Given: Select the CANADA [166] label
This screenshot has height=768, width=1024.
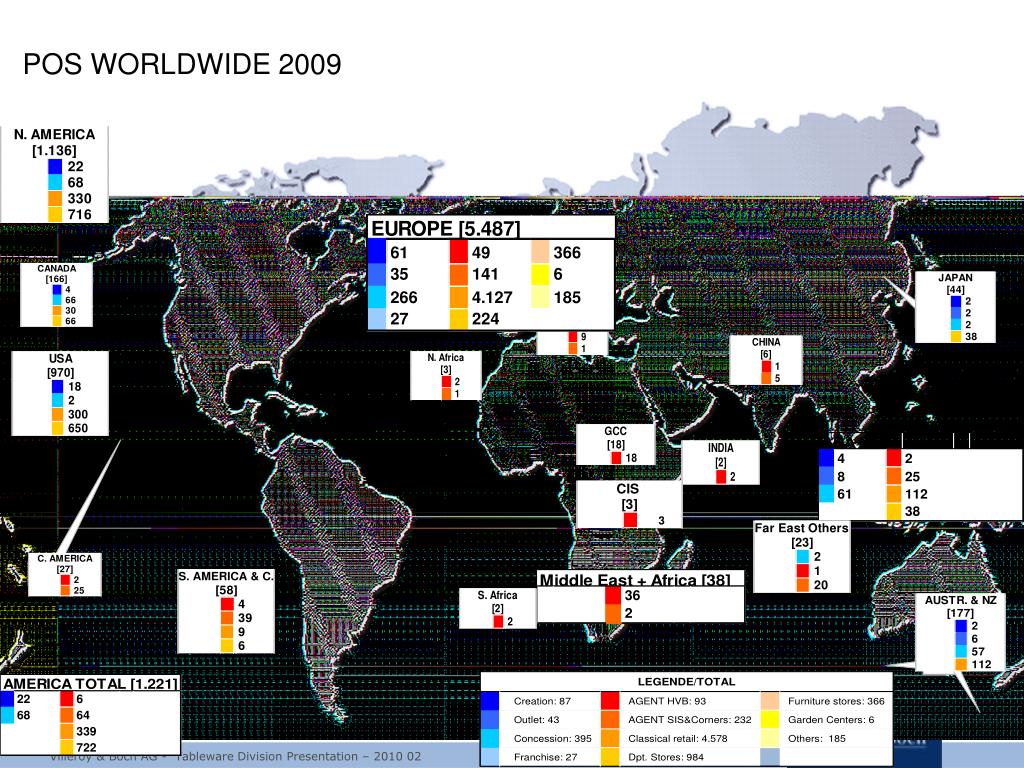Looking at the screenshot, I should tap(56, 274).
